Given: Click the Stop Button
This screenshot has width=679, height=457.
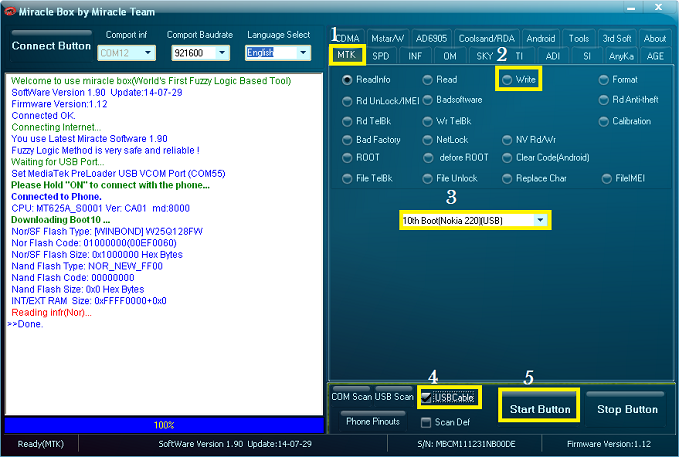Looking at the screenshot, I should 627,407.
